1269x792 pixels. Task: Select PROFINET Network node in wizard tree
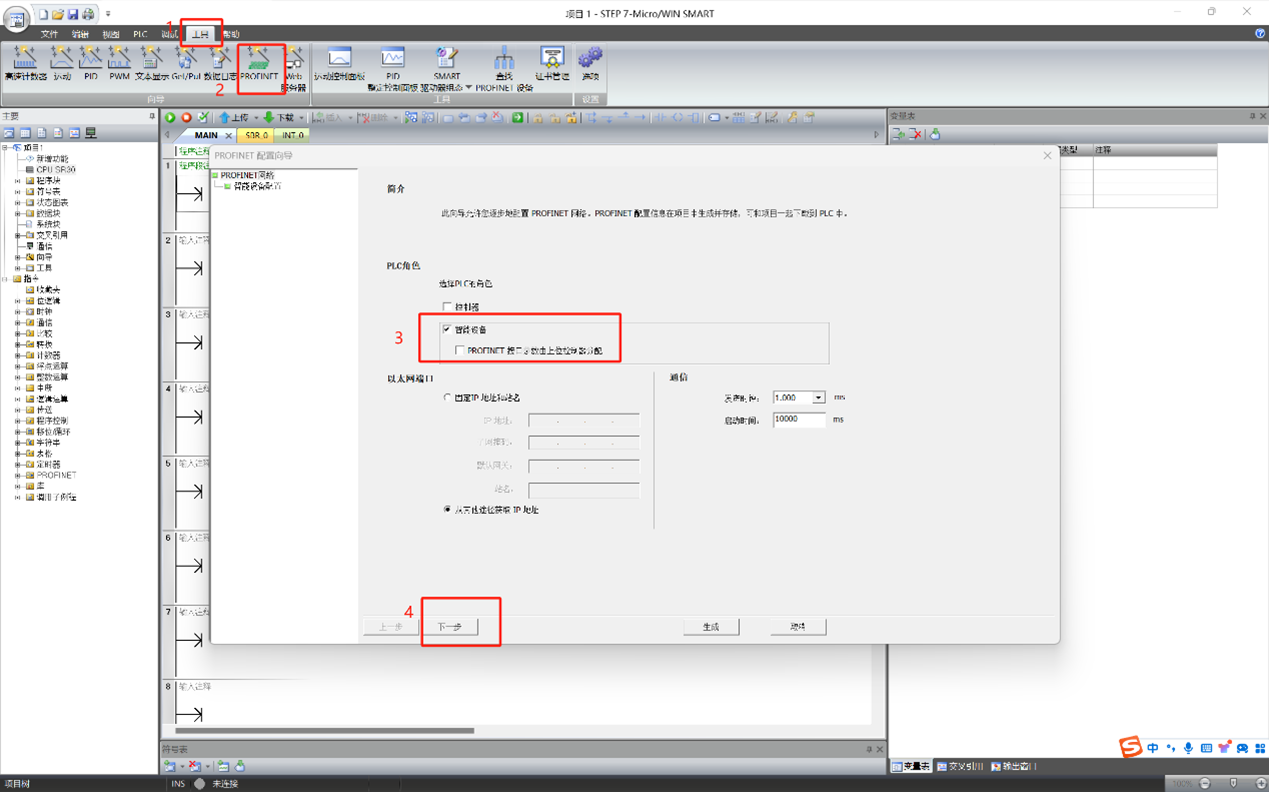(x=247, y=175)
